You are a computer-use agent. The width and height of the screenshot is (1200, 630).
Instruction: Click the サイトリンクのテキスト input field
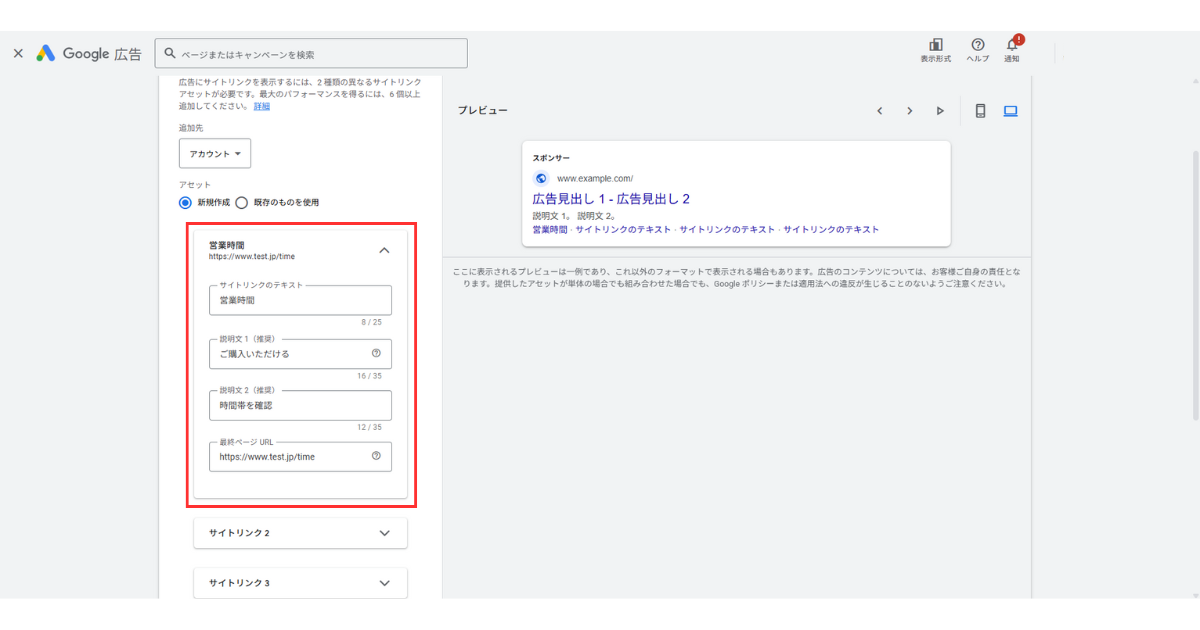point(300,300)
